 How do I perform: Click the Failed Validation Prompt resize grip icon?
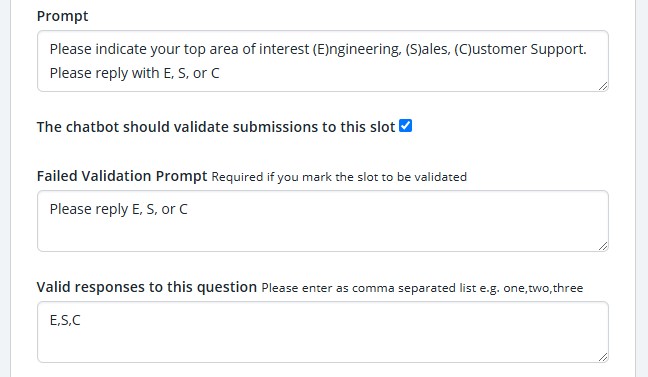click(x=603, y=246)
